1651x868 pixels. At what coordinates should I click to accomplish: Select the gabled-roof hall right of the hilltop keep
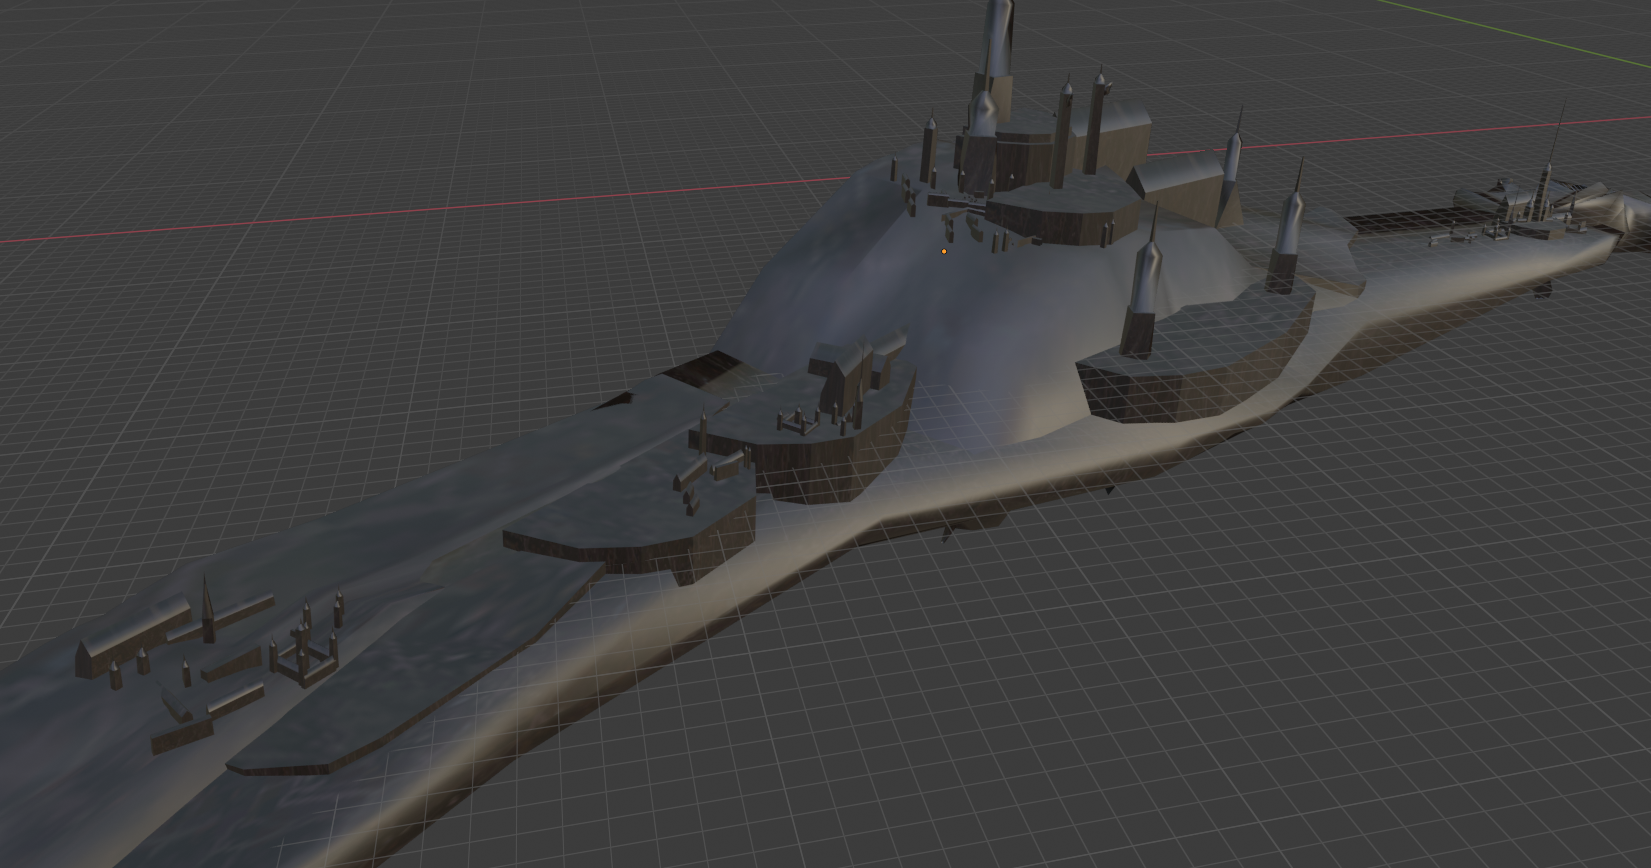point(1180,185)
